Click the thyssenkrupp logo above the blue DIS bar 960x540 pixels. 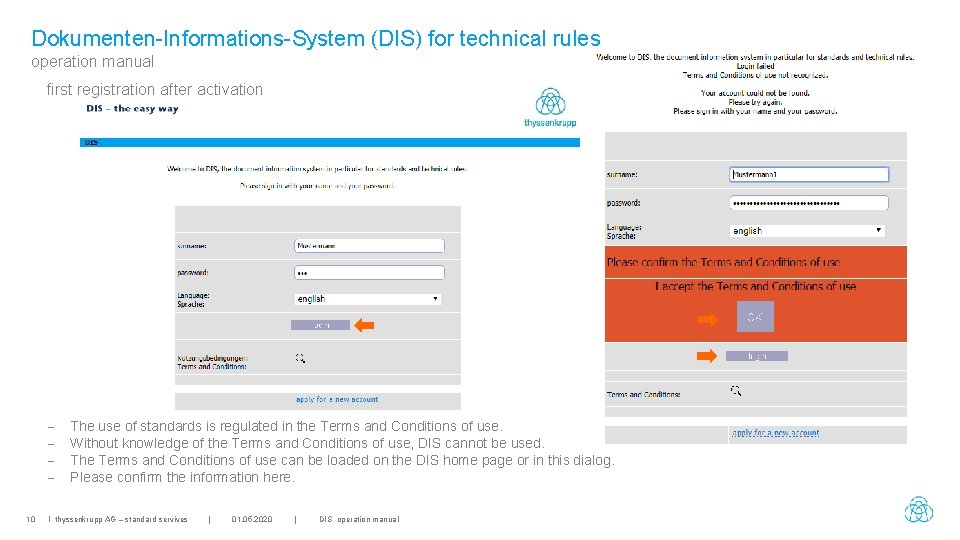click(550, 108)
